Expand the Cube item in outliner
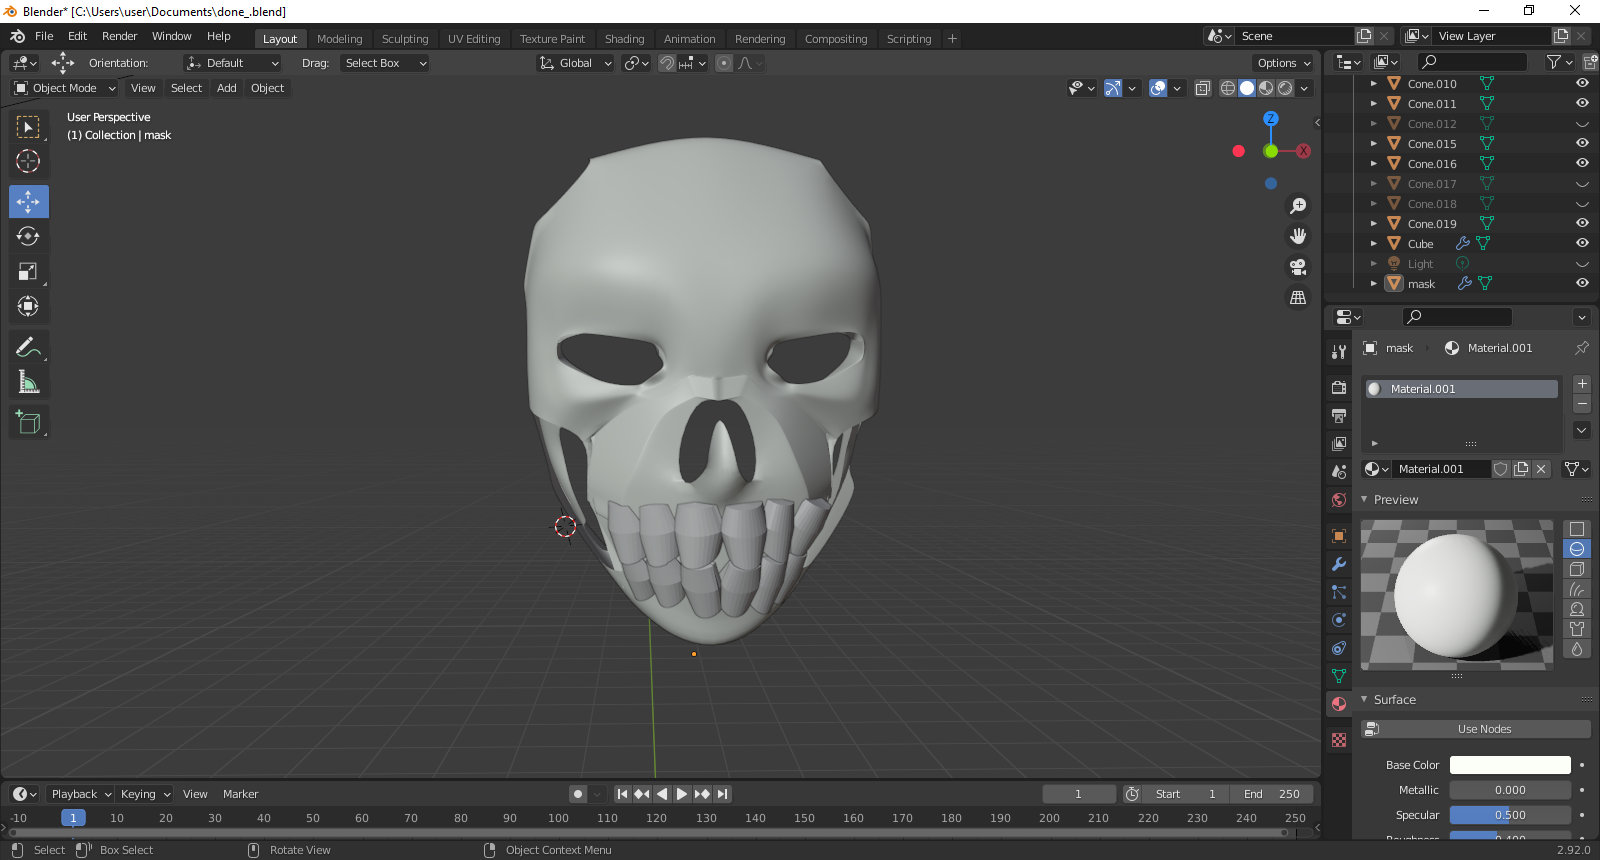The width and height of the screenshot is (1600, 860). 1374,244
